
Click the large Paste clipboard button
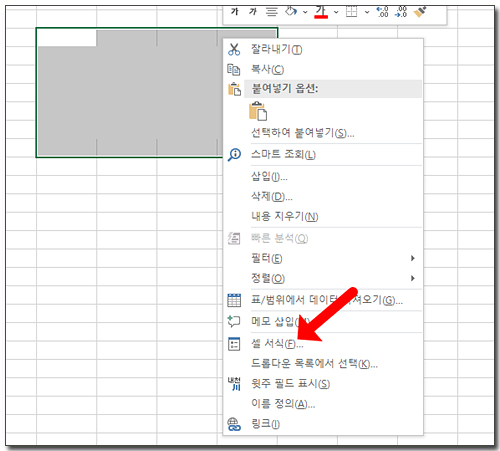(x=258, y=111)
